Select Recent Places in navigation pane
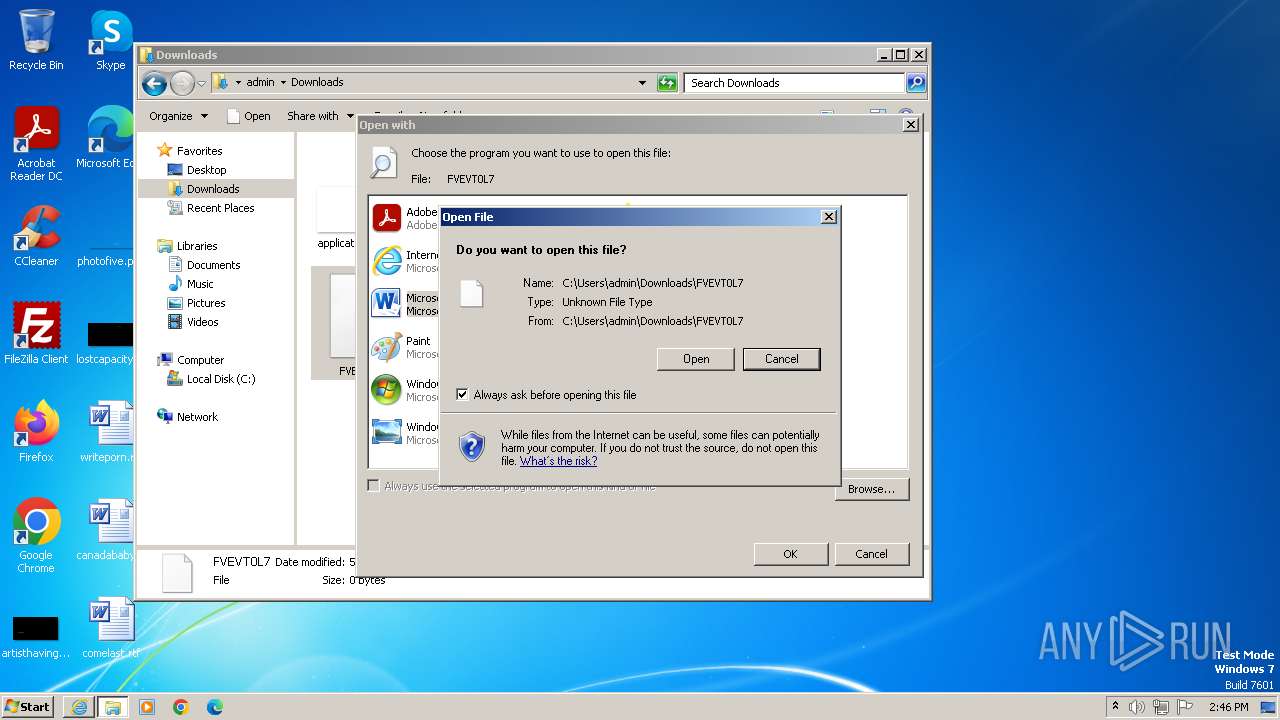 click(x=220, y=208)
